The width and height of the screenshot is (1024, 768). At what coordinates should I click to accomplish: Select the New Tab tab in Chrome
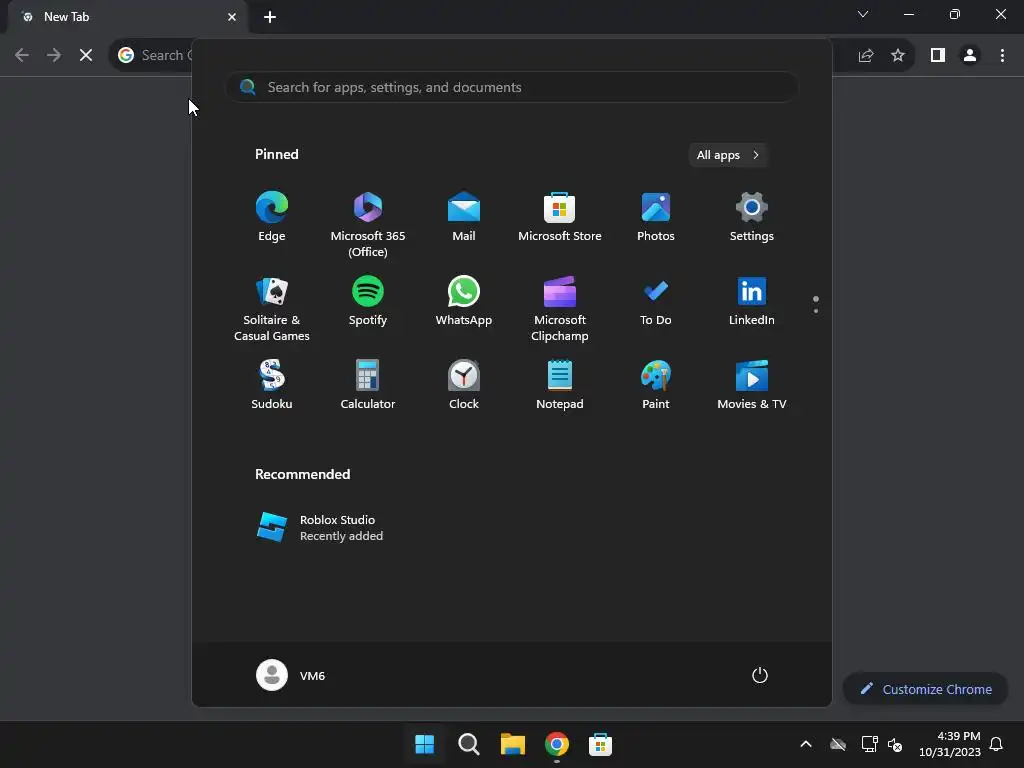(128, 17)
